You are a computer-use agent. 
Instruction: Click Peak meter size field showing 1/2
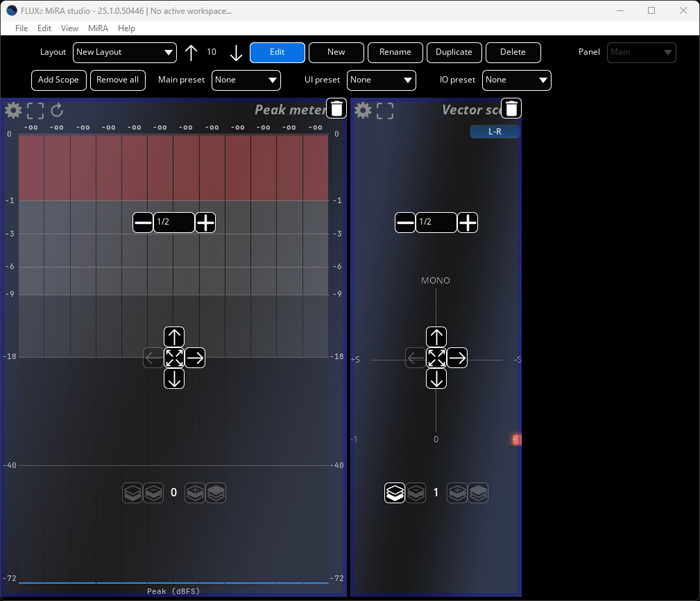coord(174,222)
